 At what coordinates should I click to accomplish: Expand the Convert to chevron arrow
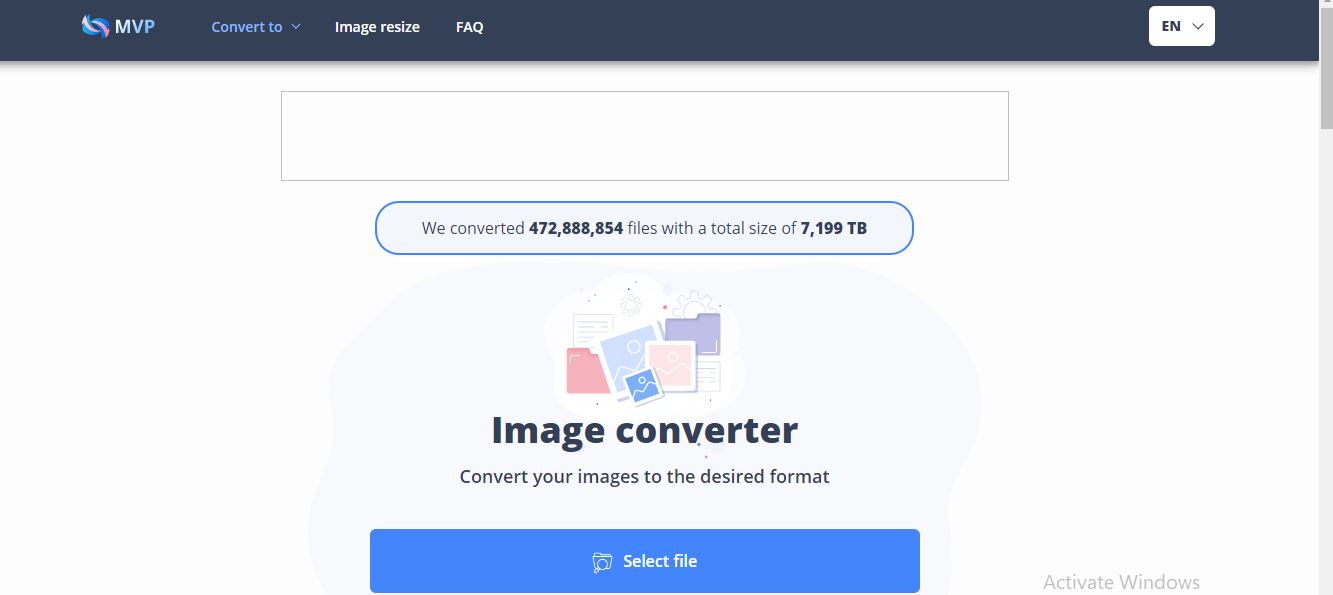296,27
